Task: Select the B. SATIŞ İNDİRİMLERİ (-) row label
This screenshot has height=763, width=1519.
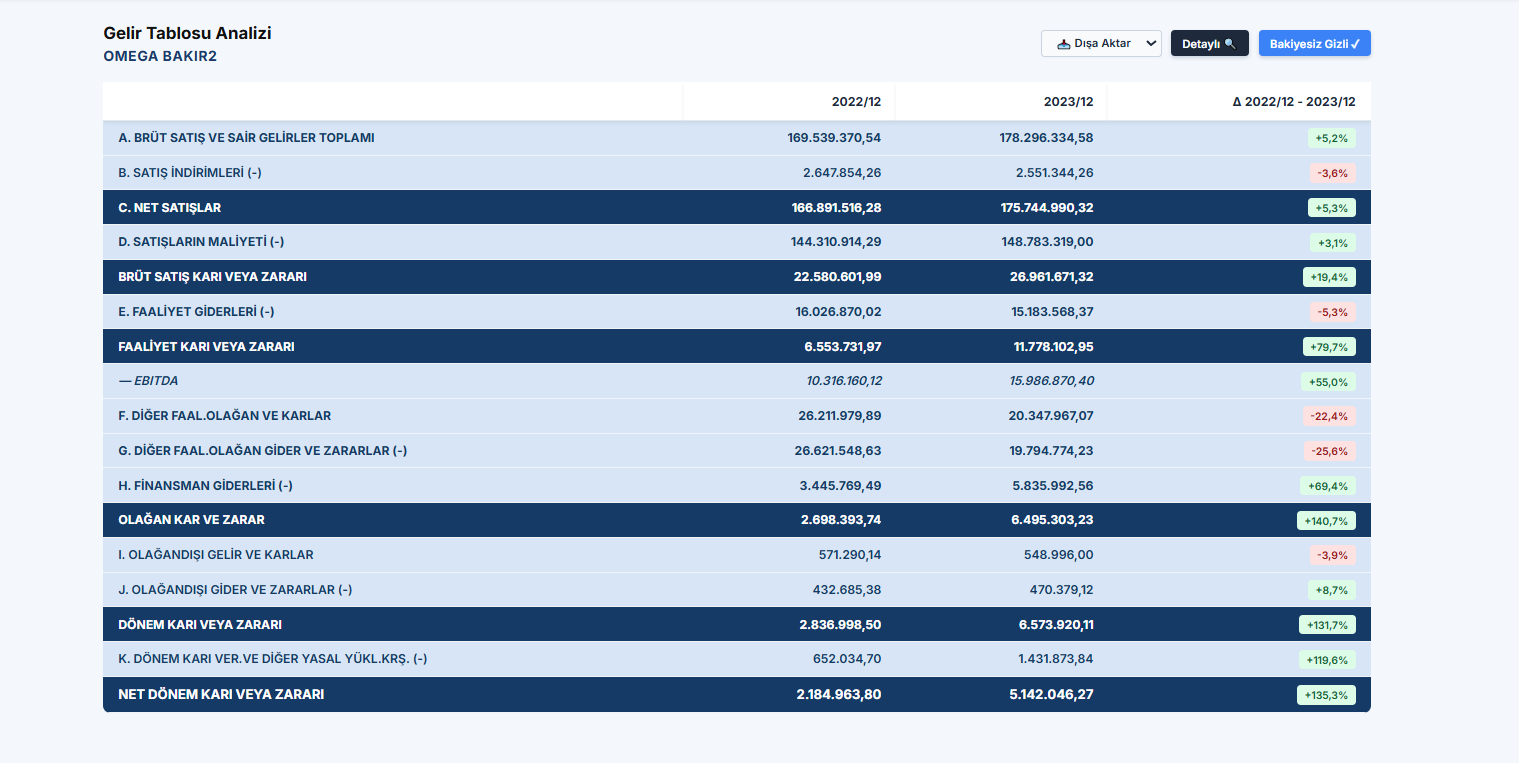Action: pos(190,173)
